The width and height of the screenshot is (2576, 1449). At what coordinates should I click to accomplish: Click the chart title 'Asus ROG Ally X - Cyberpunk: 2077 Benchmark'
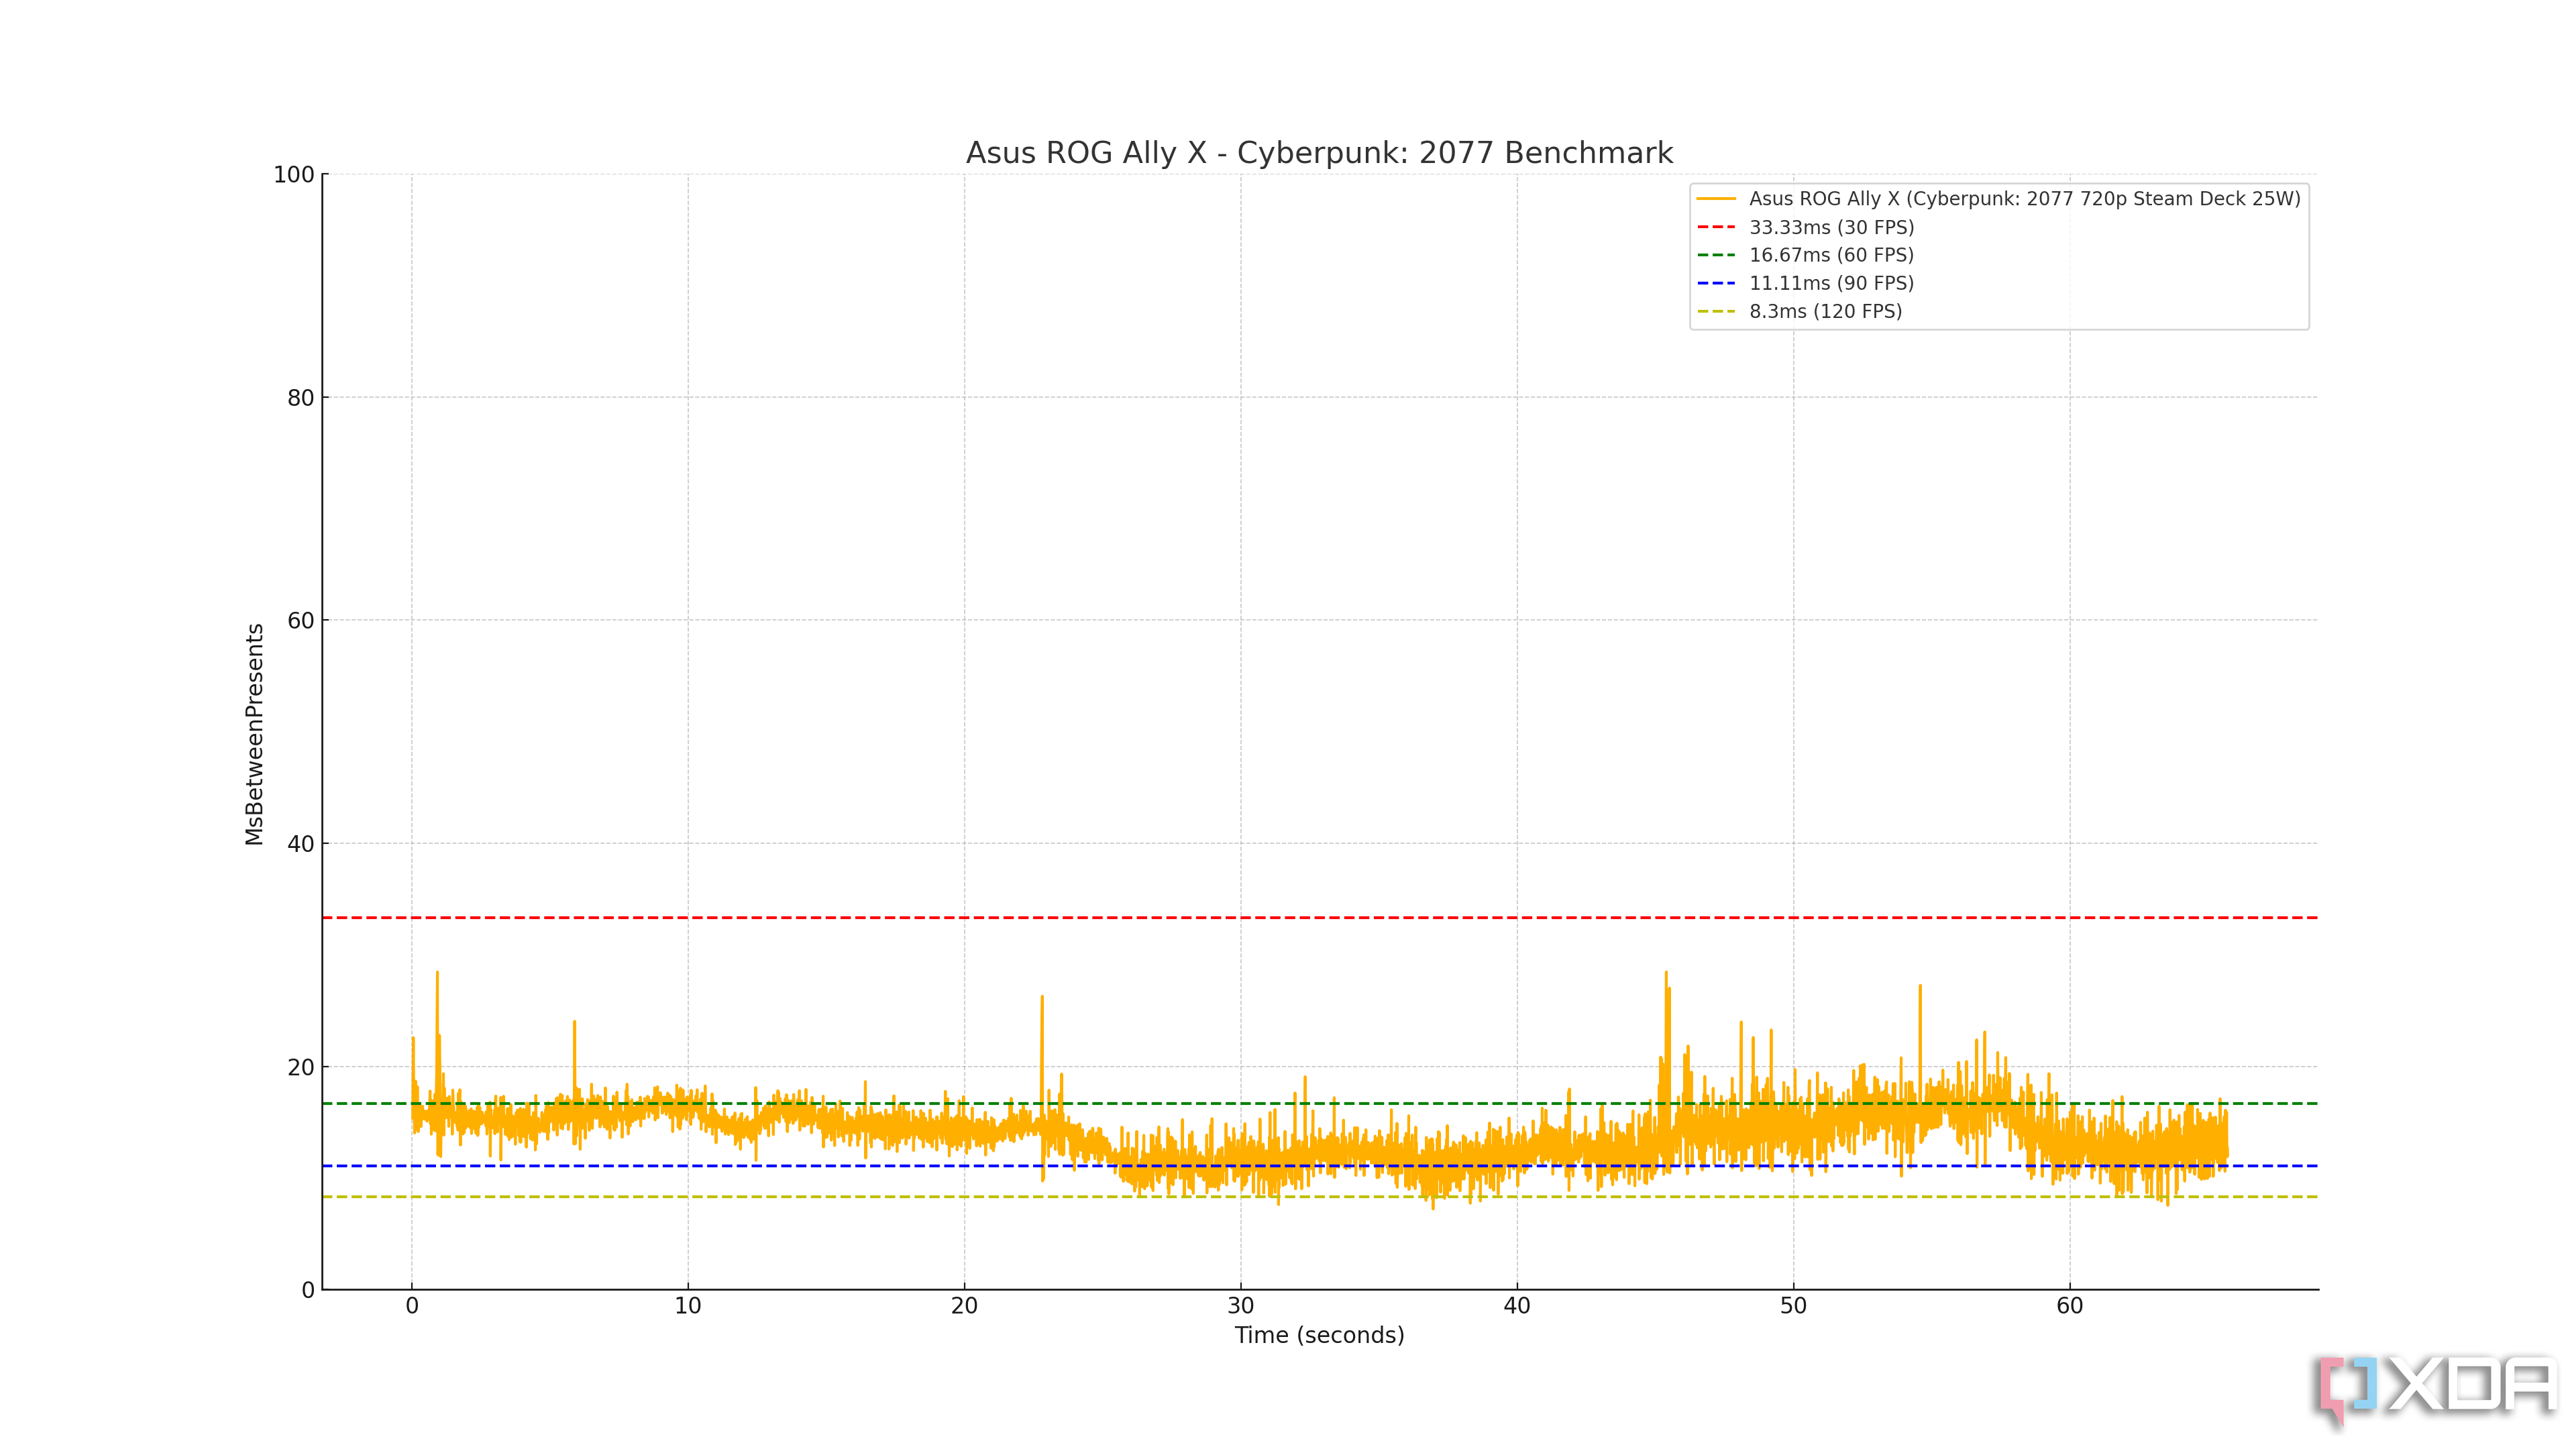[x=1319, y=153]
